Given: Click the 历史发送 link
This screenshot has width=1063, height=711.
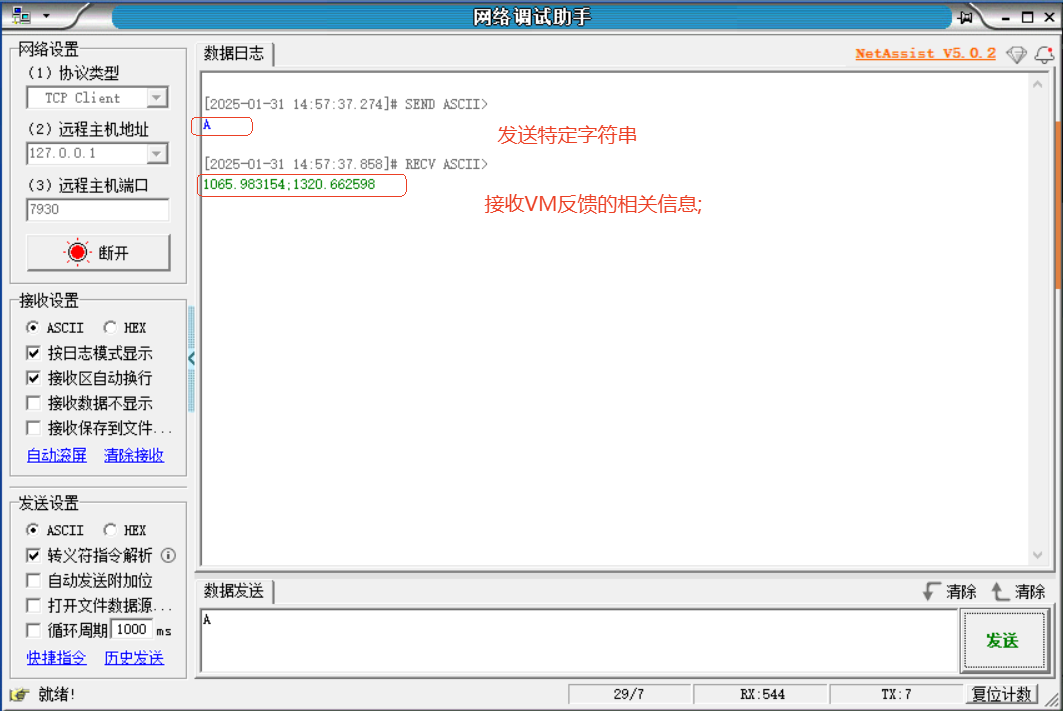Looking at the screenshot, I should coord(134,658).
